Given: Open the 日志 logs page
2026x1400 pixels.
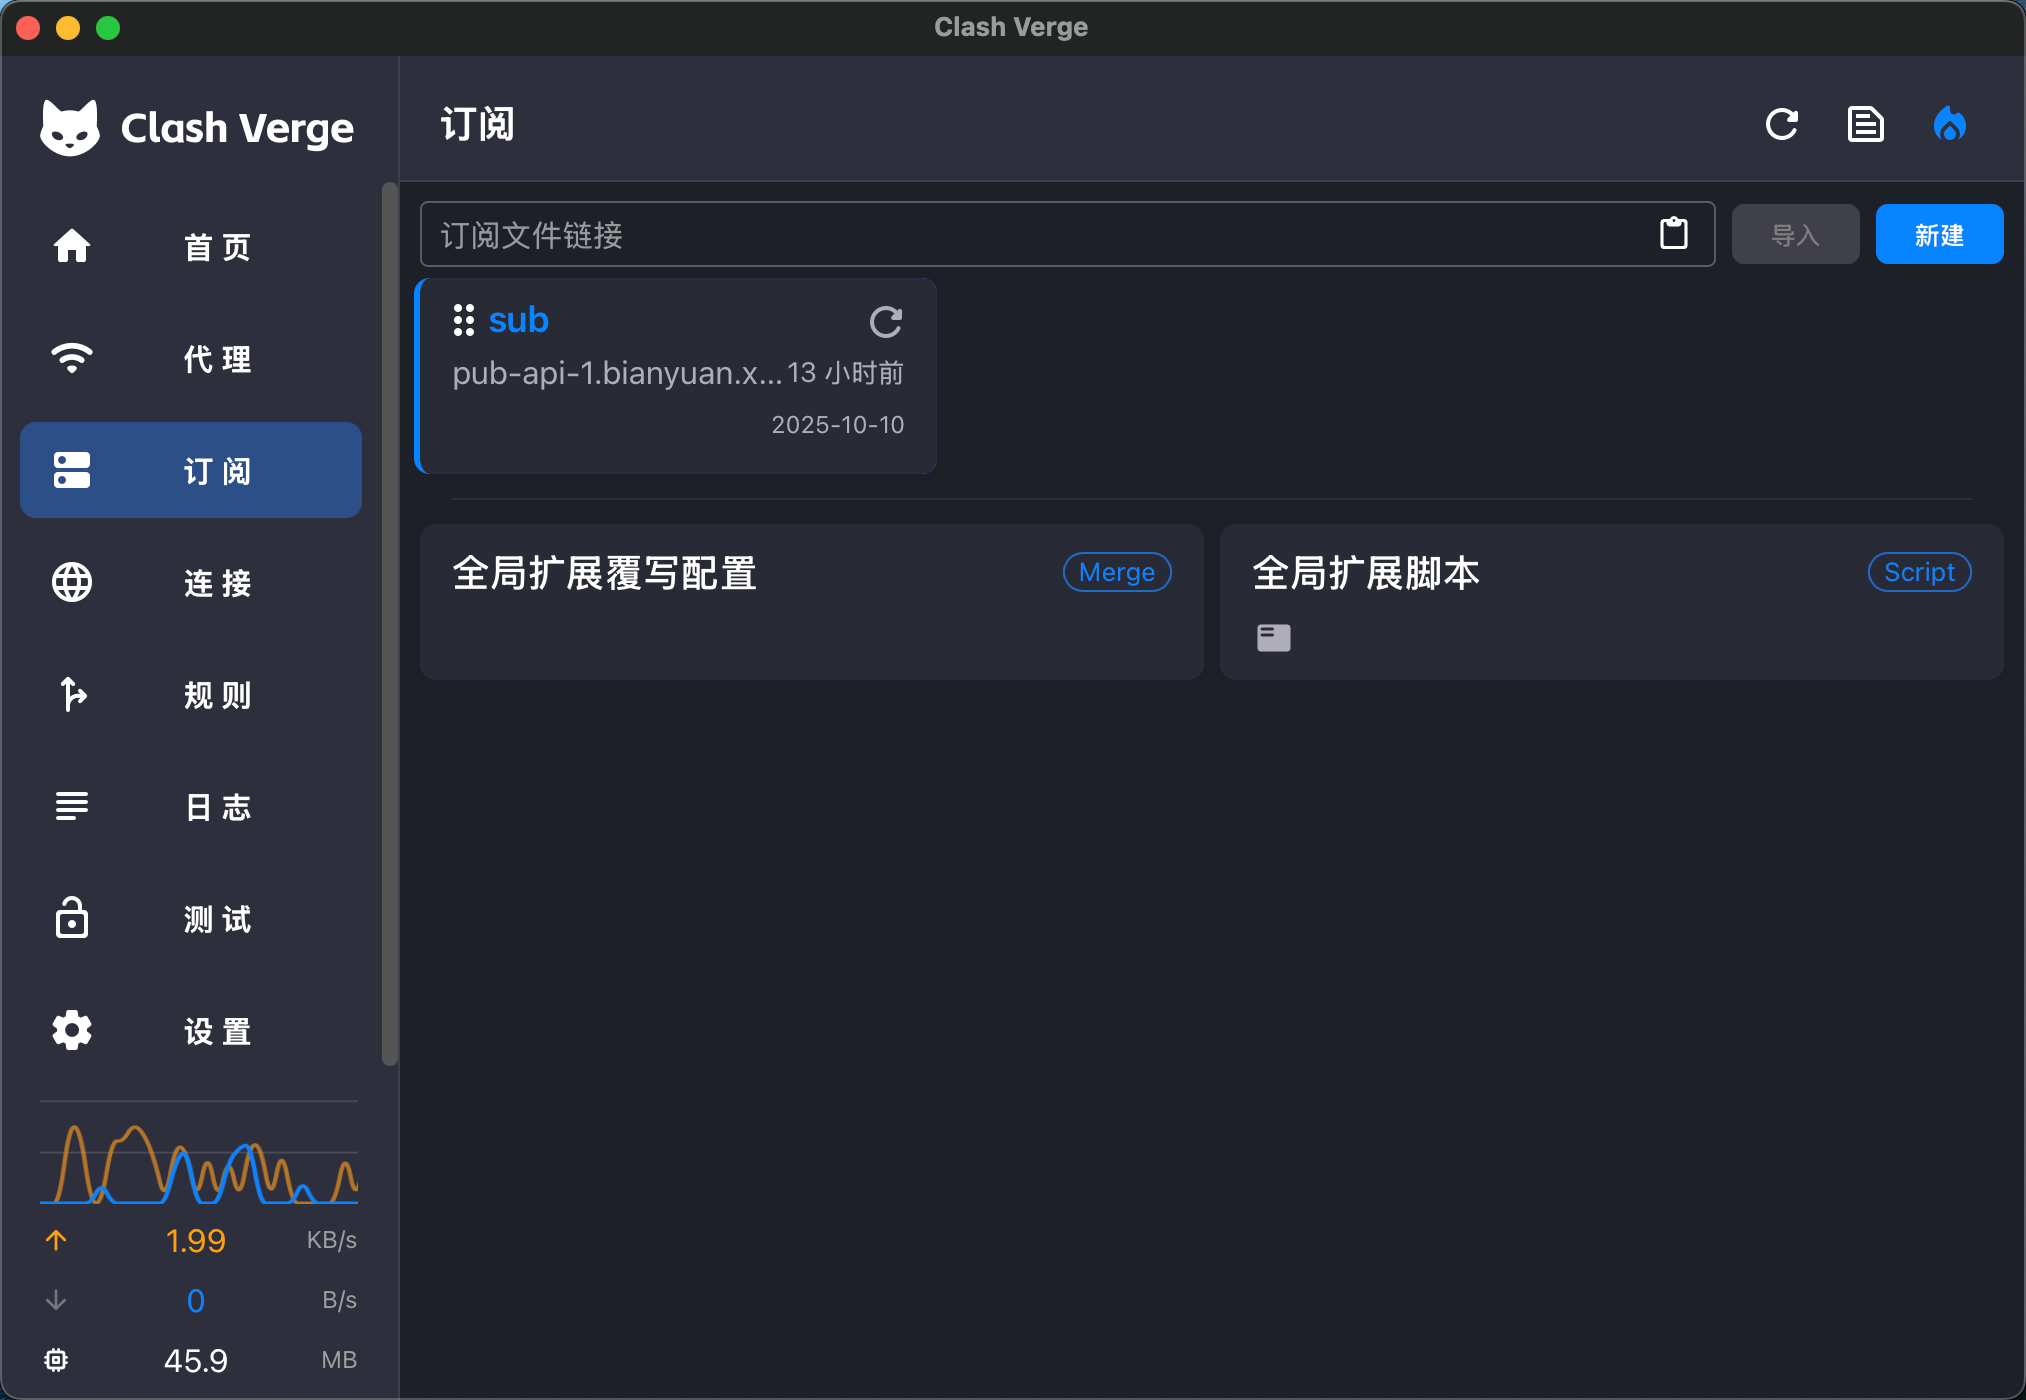Looking at the screenshot, I should (x=190, y=806).
